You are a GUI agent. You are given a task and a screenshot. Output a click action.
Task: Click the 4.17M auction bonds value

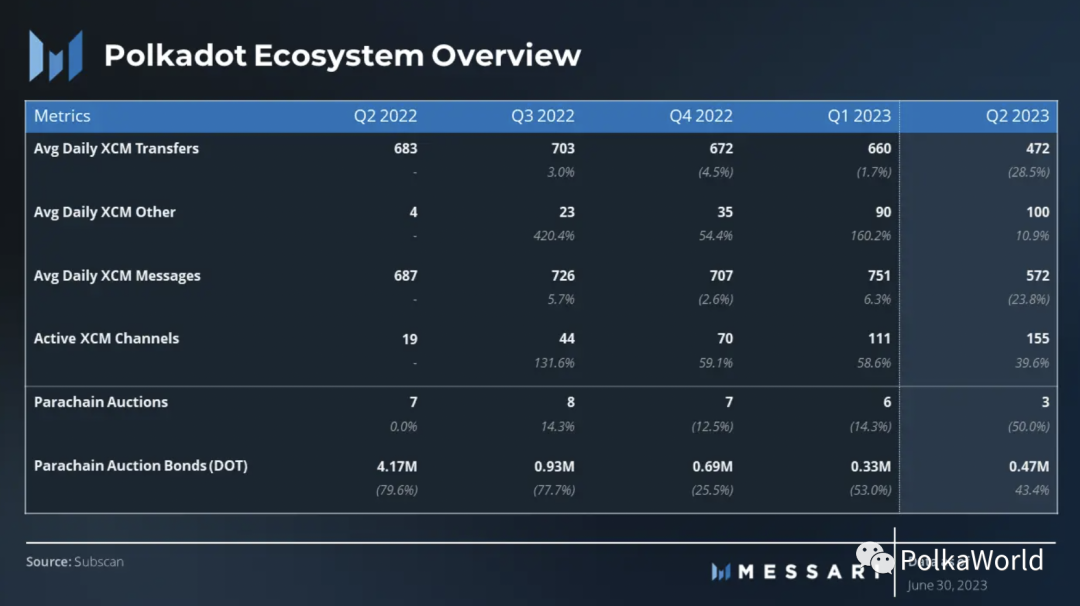397,466
